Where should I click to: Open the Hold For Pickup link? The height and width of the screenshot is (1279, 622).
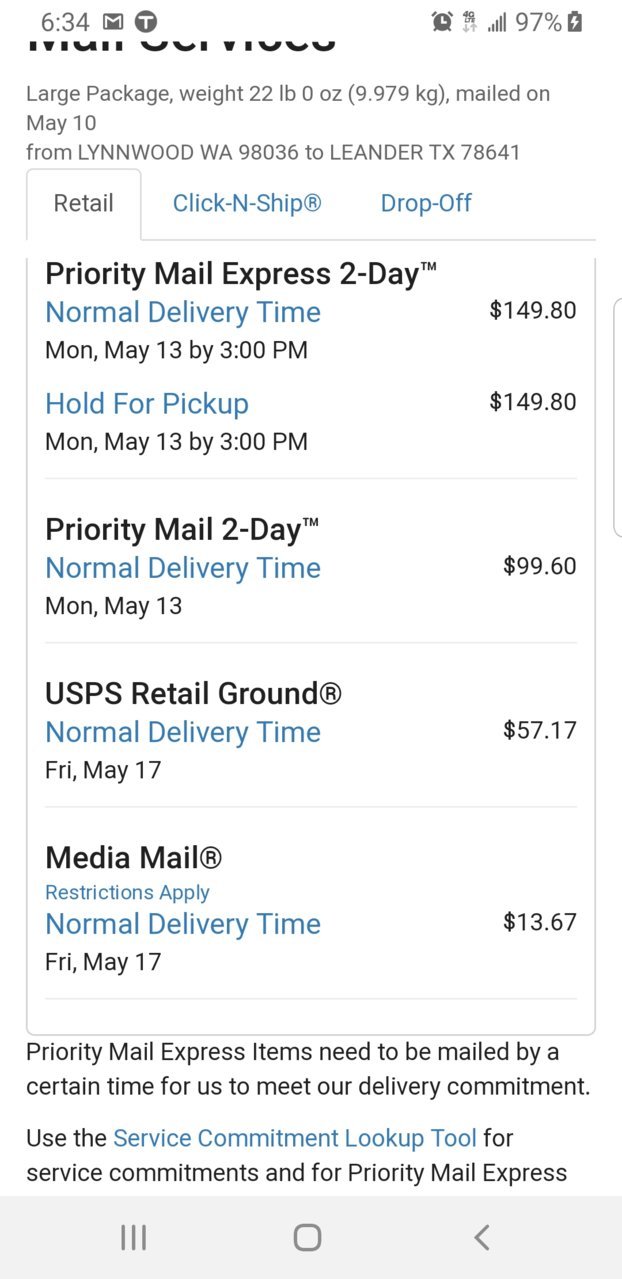coord(147,404)
